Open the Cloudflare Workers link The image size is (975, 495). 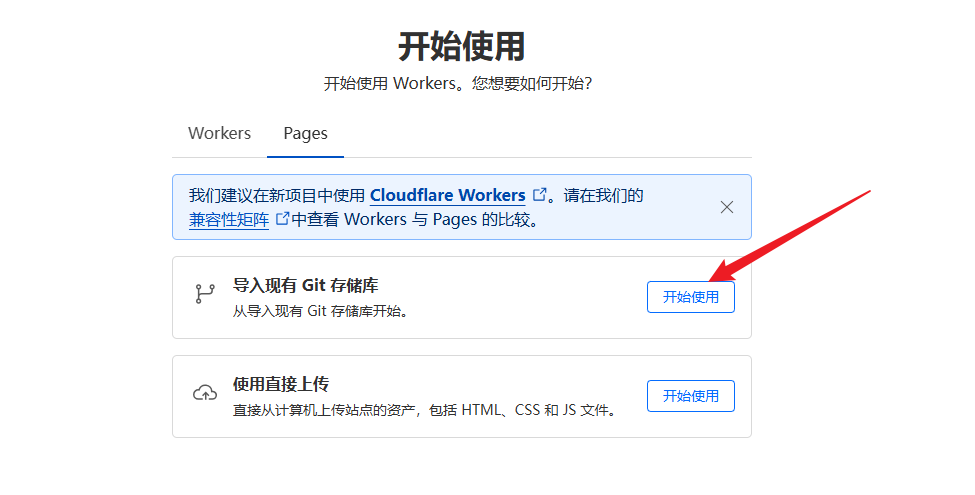tap(447, 195)
